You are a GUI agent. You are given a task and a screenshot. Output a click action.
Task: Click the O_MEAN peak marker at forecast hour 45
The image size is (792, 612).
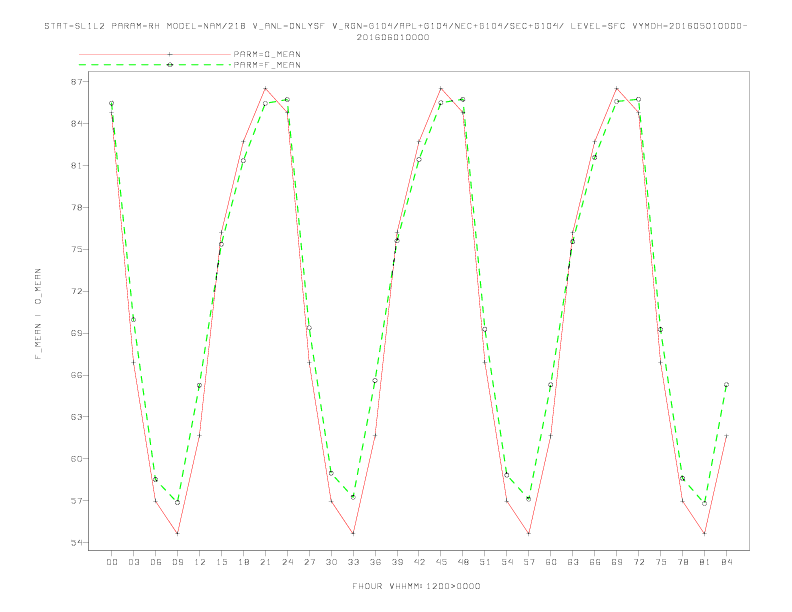[x=441, y=88]
